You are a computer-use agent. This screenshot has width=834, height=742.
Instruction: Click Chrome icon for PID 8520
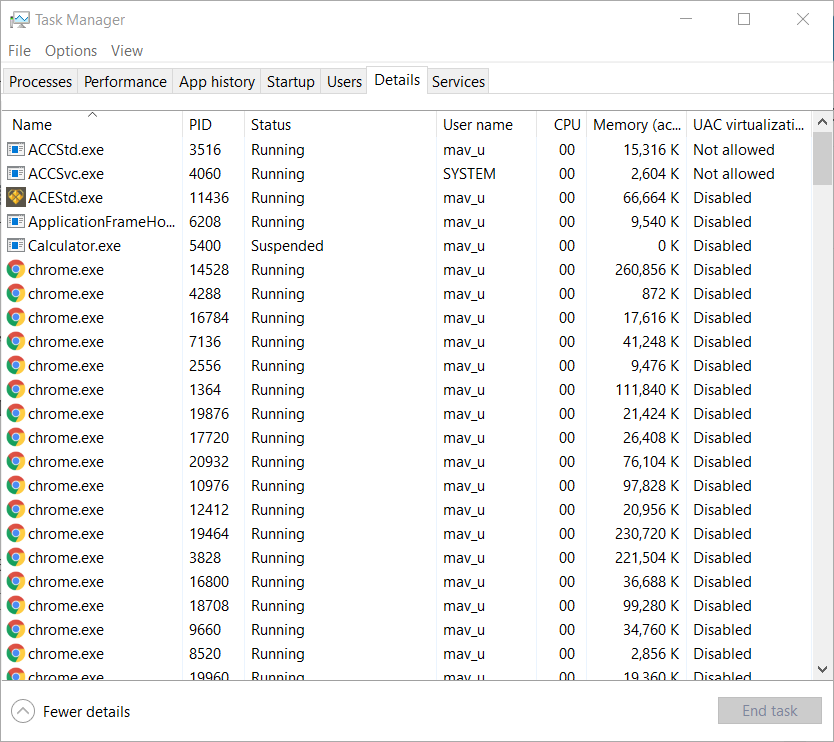(16, 653)
